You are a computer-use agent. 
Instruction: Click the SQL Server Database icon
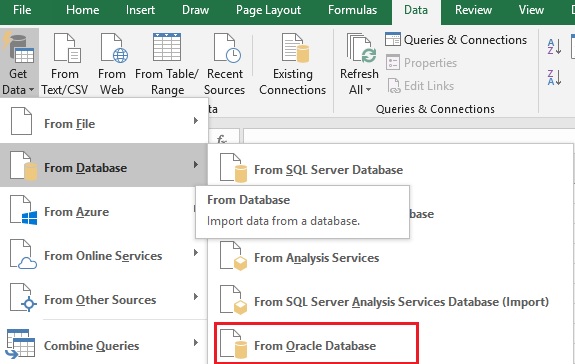pyautogui.click(x=233, y=168)
